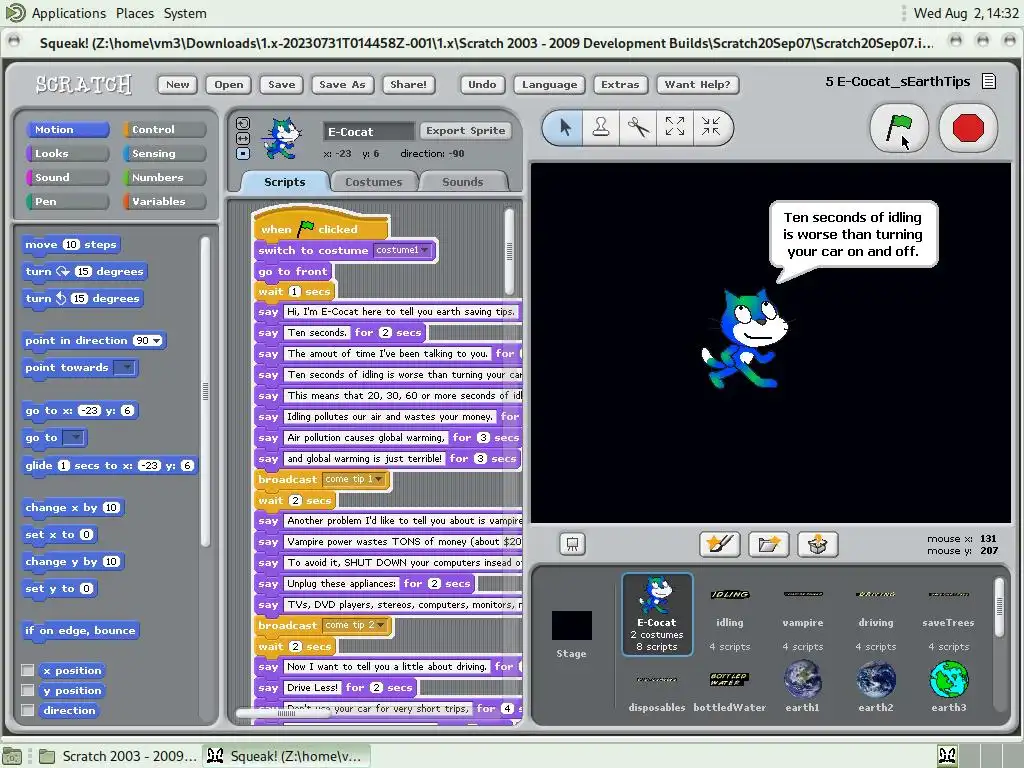This screenshot has width=1024, height=768.
Task: Open the point towards dropdown
Action: [125, 368]
